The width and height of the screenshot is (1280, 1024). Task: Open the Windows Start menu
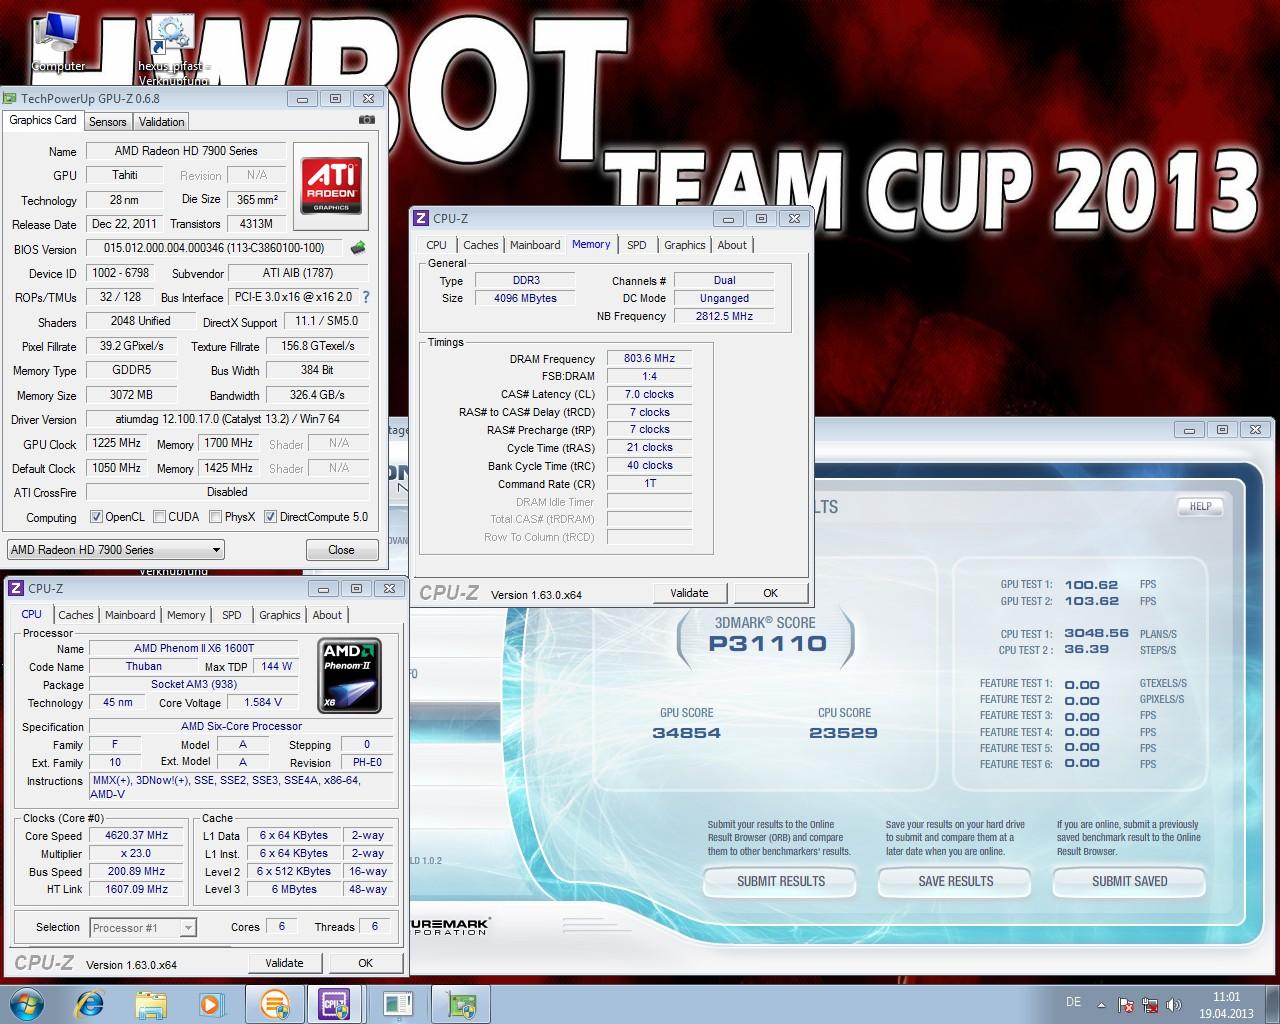pyautogui.click(x=25, y=1003)
